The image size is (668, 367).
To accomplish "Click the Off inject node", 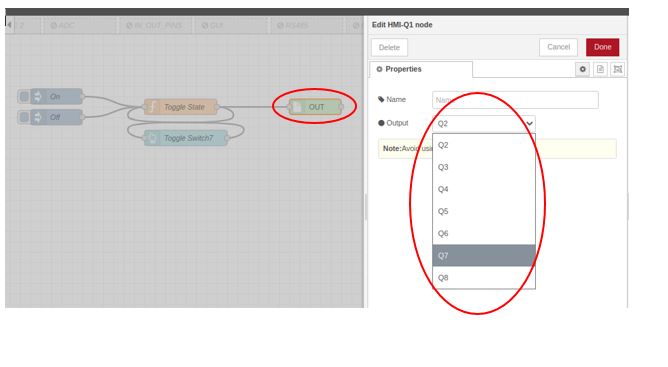I will [56, 117].
